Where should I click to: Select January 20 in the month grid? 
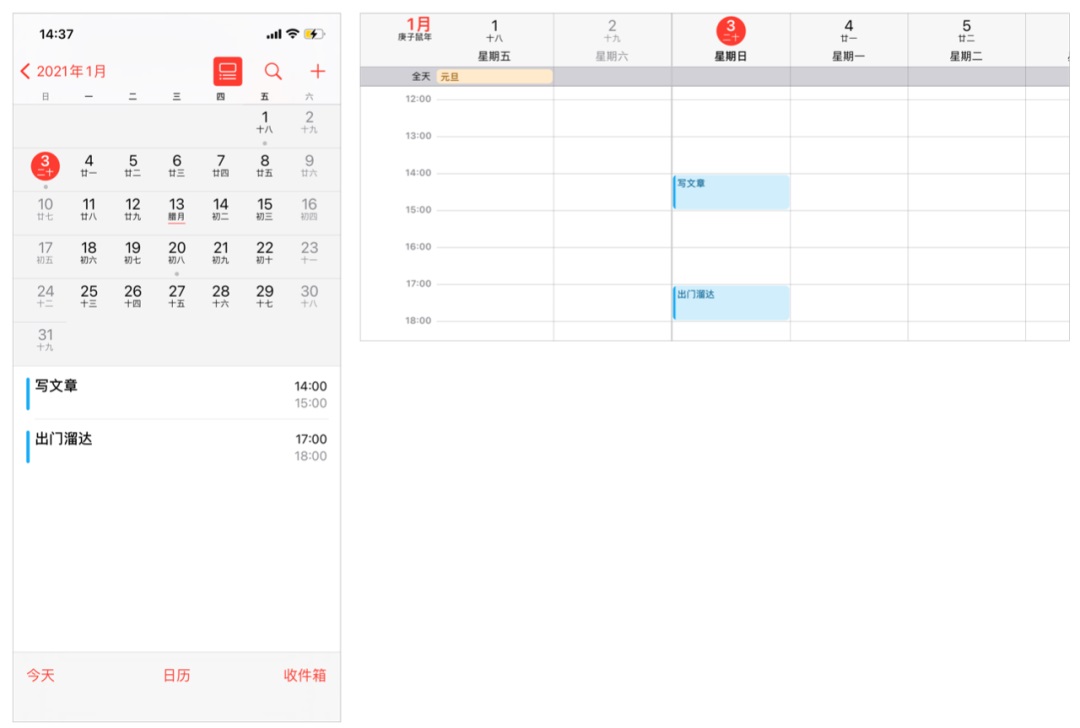click(176, 253)
